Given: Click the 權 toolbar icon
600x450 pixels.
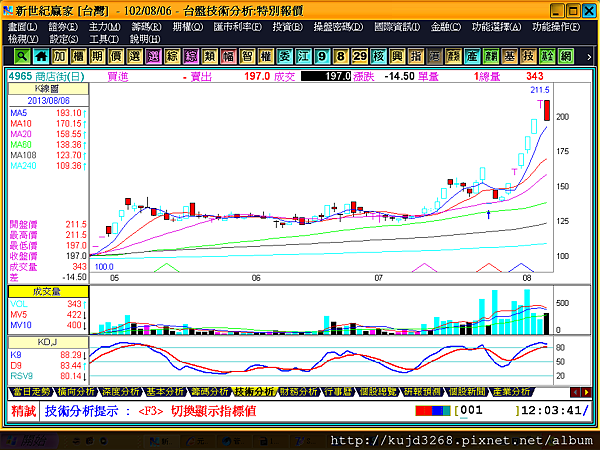Looking at the screenshot, I should [x=266, y=57].
